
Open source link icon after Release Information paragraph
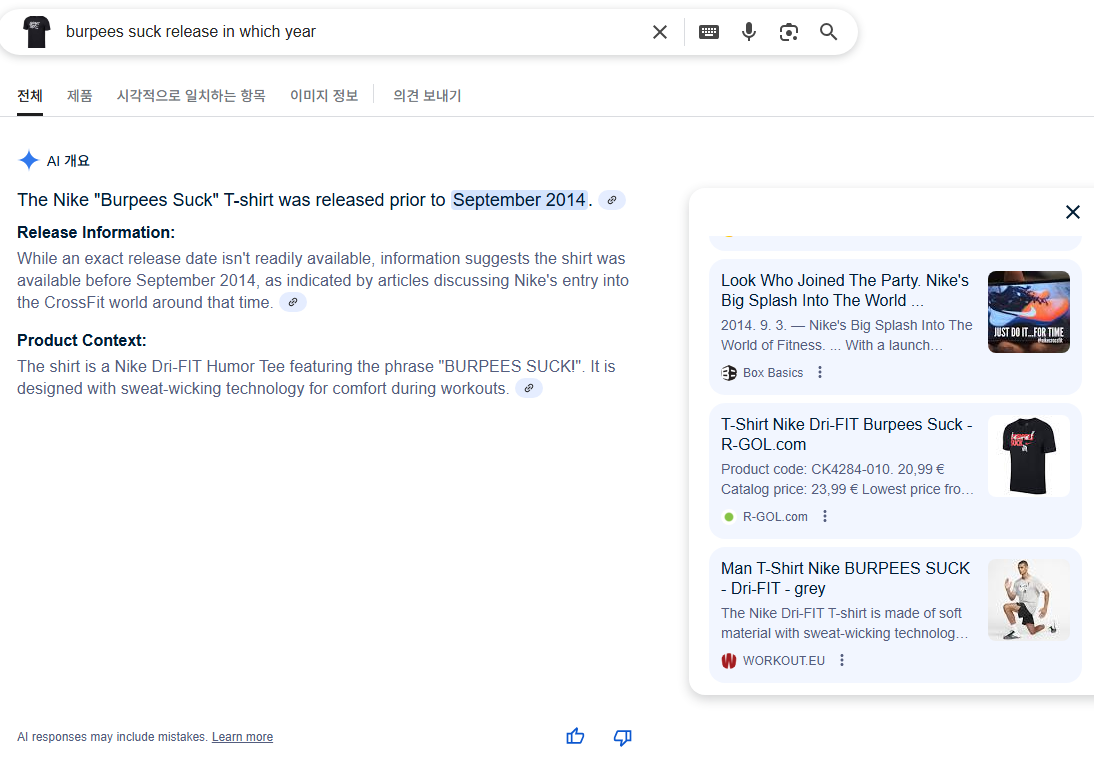(x=293, y=303)
